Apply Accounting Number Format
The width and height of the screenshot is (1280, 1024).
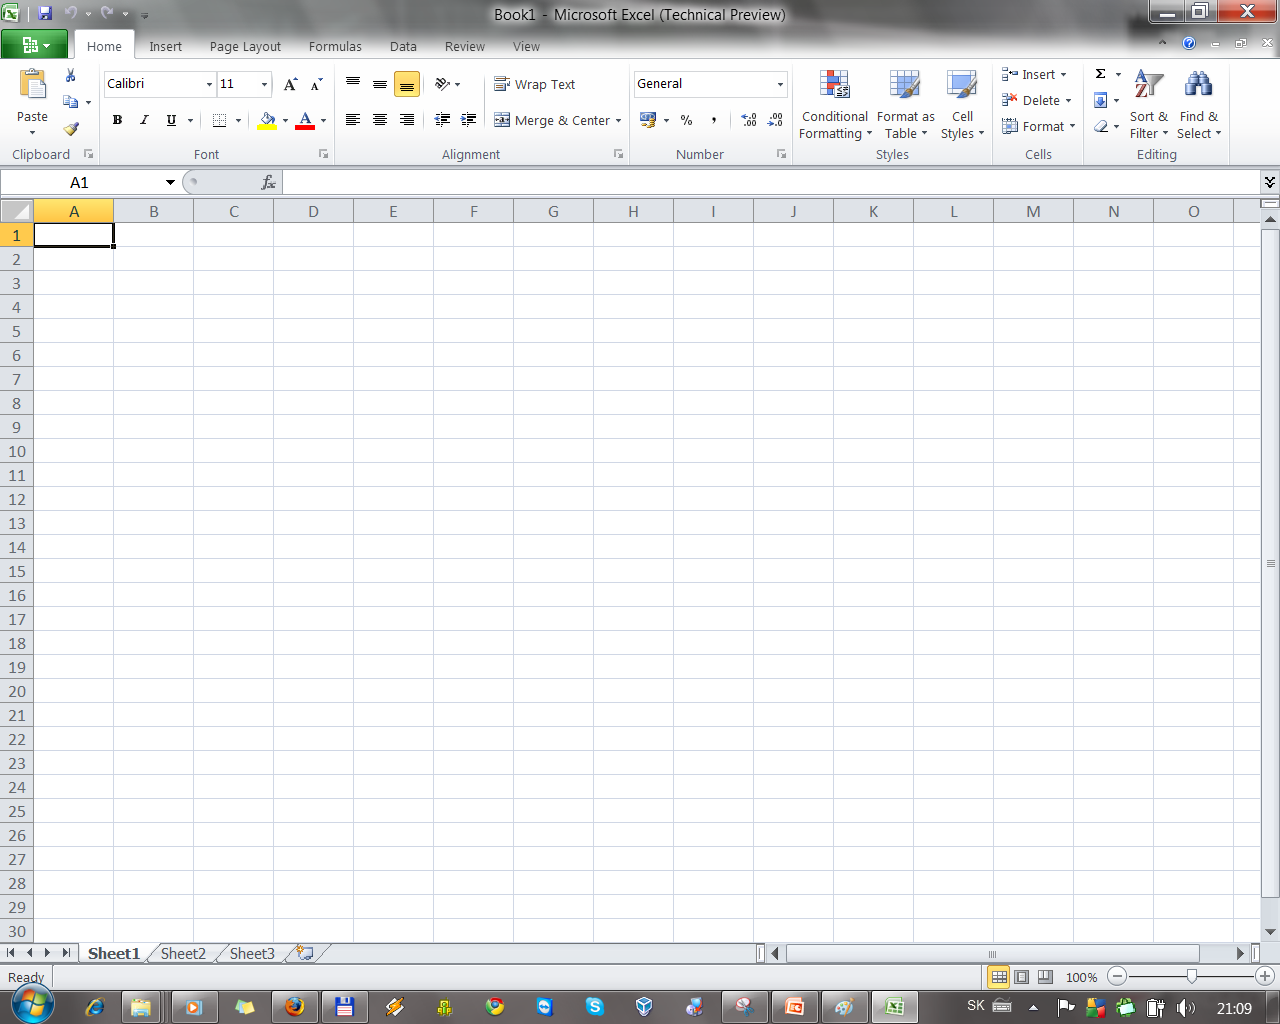[648, 120]
